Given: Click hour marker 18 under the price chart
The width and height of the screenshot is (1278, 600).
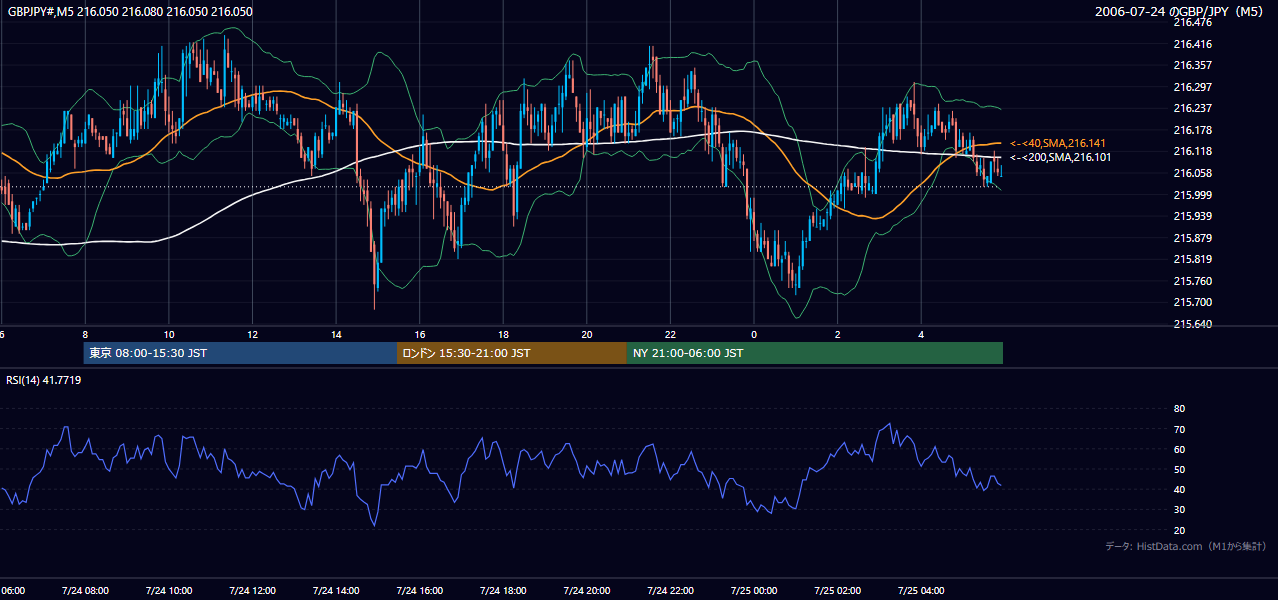Looking at the screenshot, I should [503, 335].
